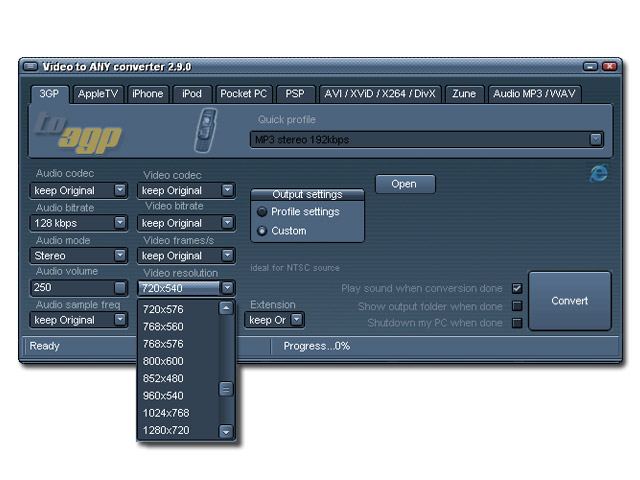The height and width of the screenshot is (480, 640).
Task: Click the to3gp logo
Action: [79, 133]
